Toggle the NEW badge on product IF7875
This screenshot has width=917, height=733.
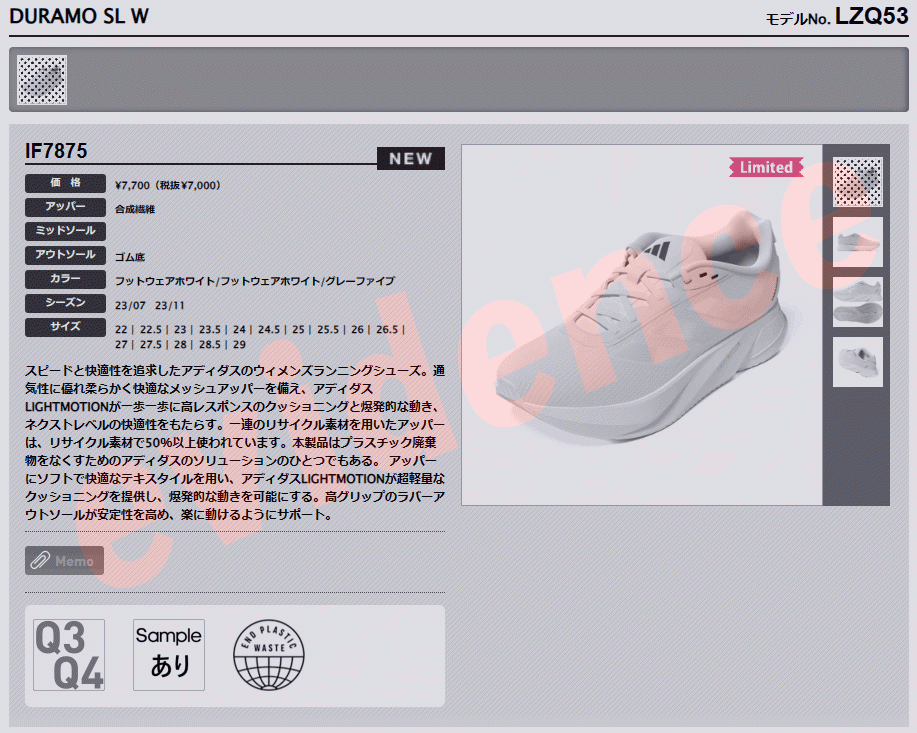pyautogui.click(x=410, y=158)
